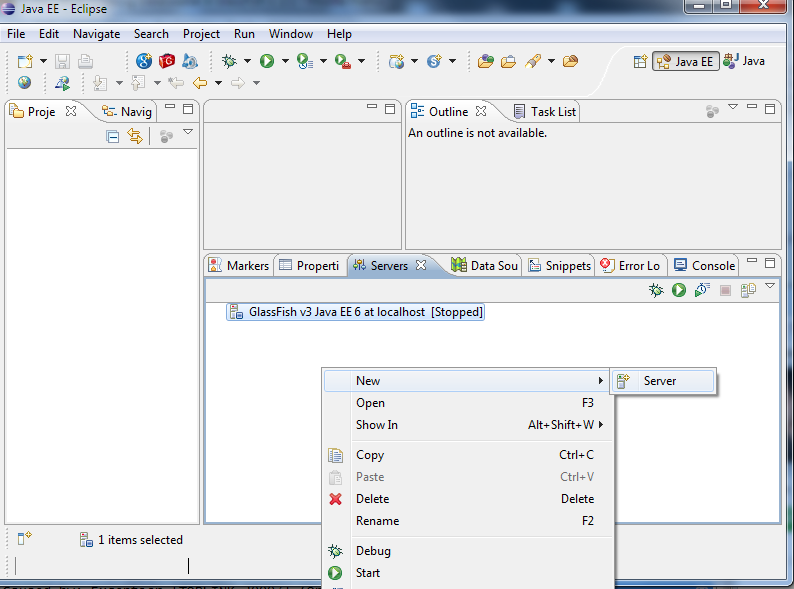Click the Search flashlight icon in toolbar
The image size is (794, 589).
coord(533,61)
